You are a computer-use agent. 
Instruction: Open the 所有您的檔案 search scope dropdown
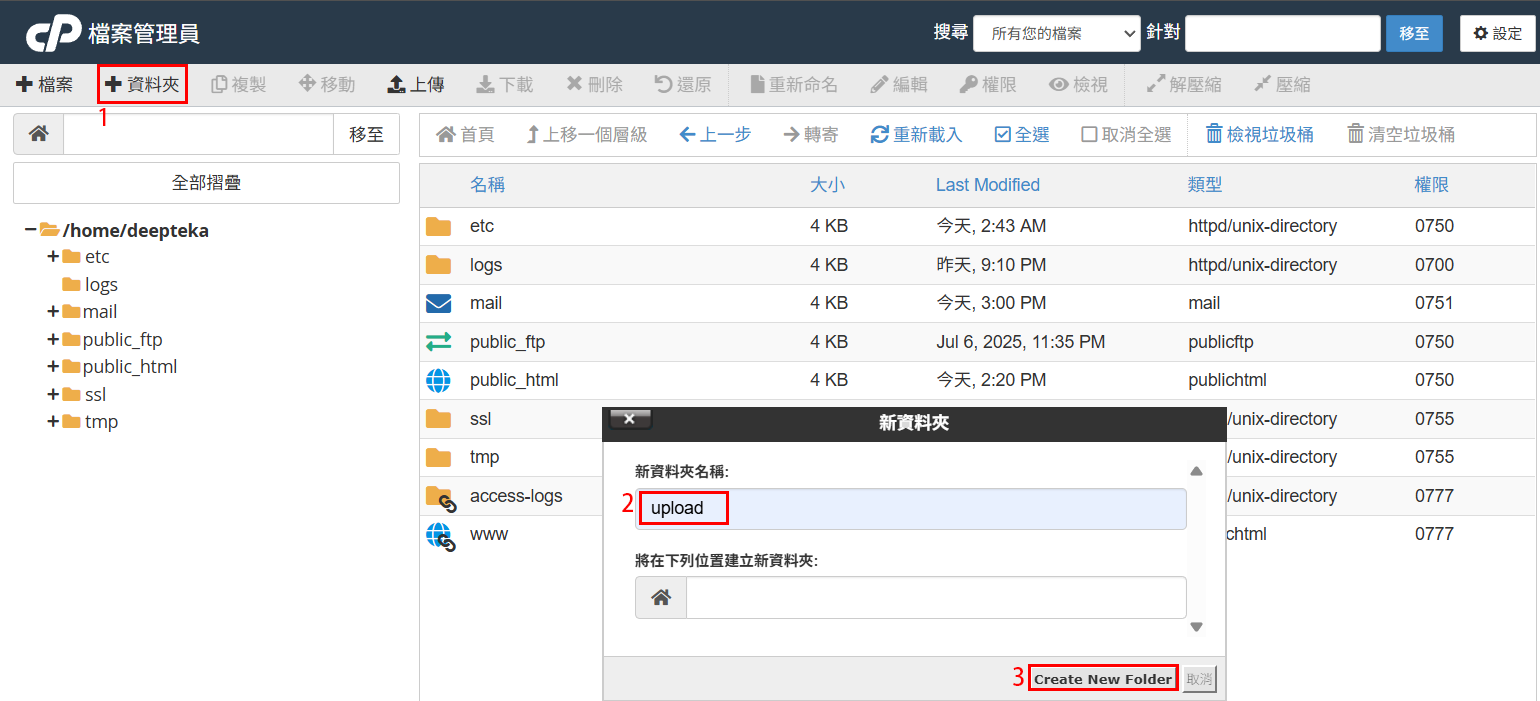tap(1056, 33)
